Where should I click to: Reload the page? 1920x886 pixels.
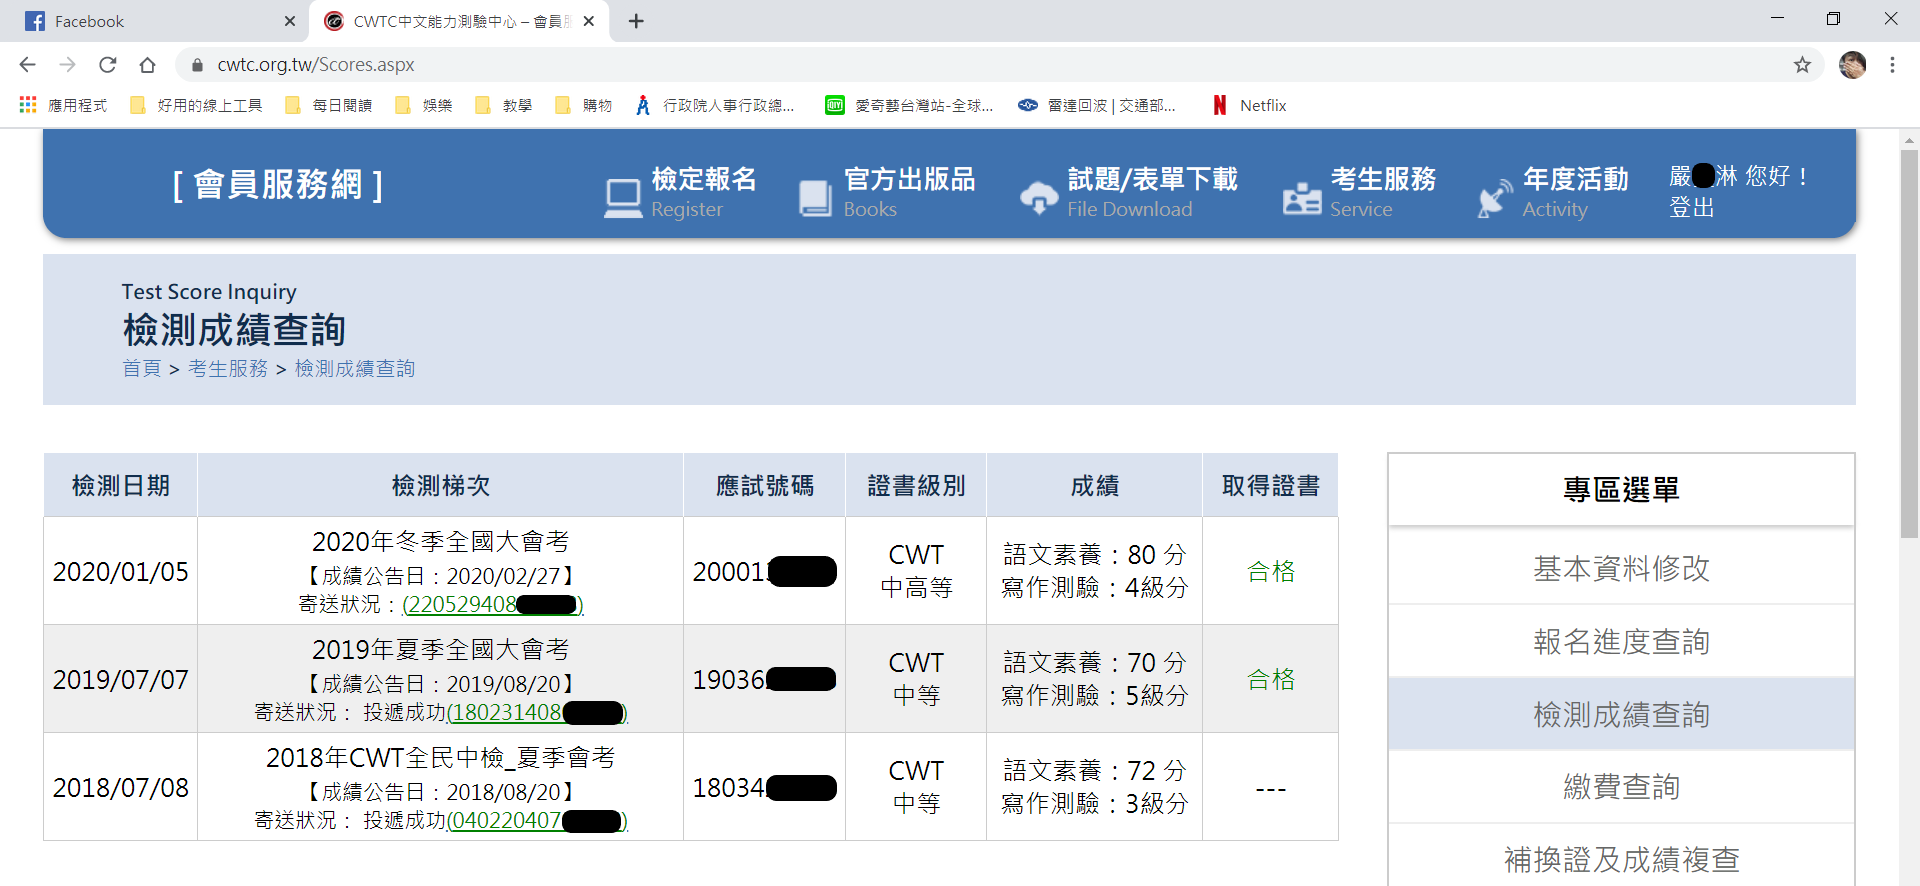[108, 65]
